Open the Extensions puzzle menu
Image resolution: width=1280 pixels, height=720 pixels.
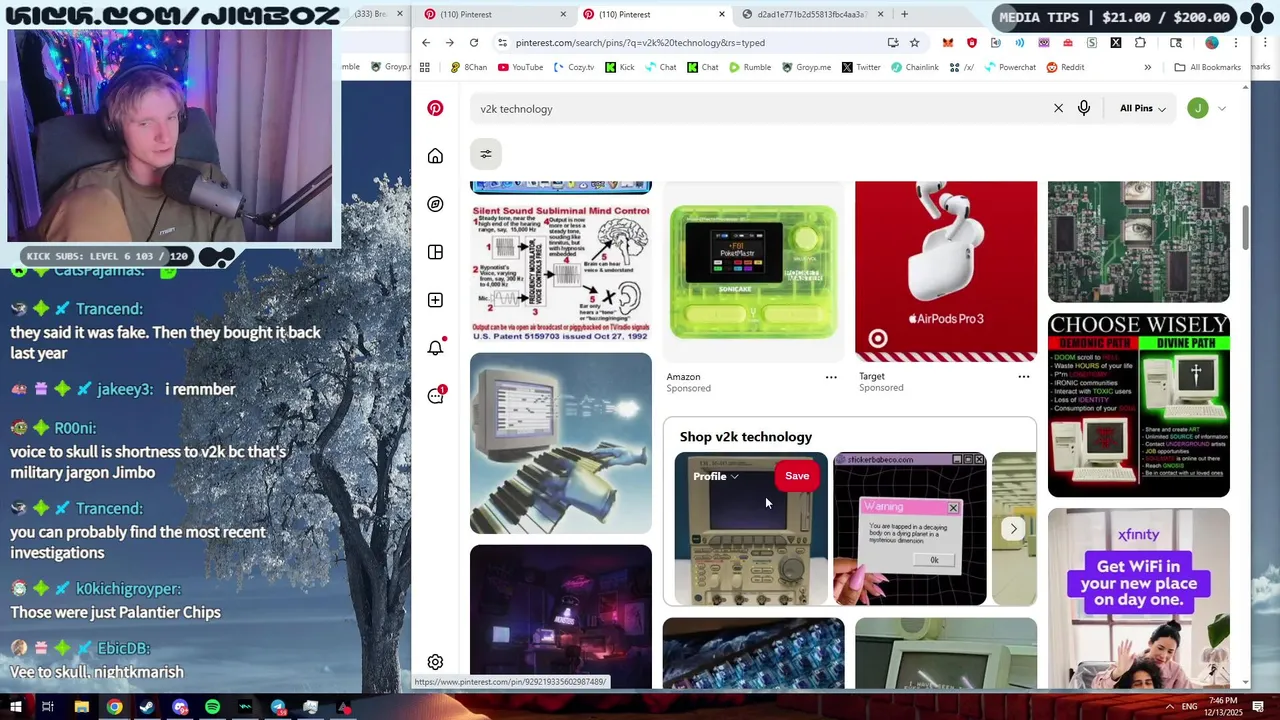(x=1140, y=42)
